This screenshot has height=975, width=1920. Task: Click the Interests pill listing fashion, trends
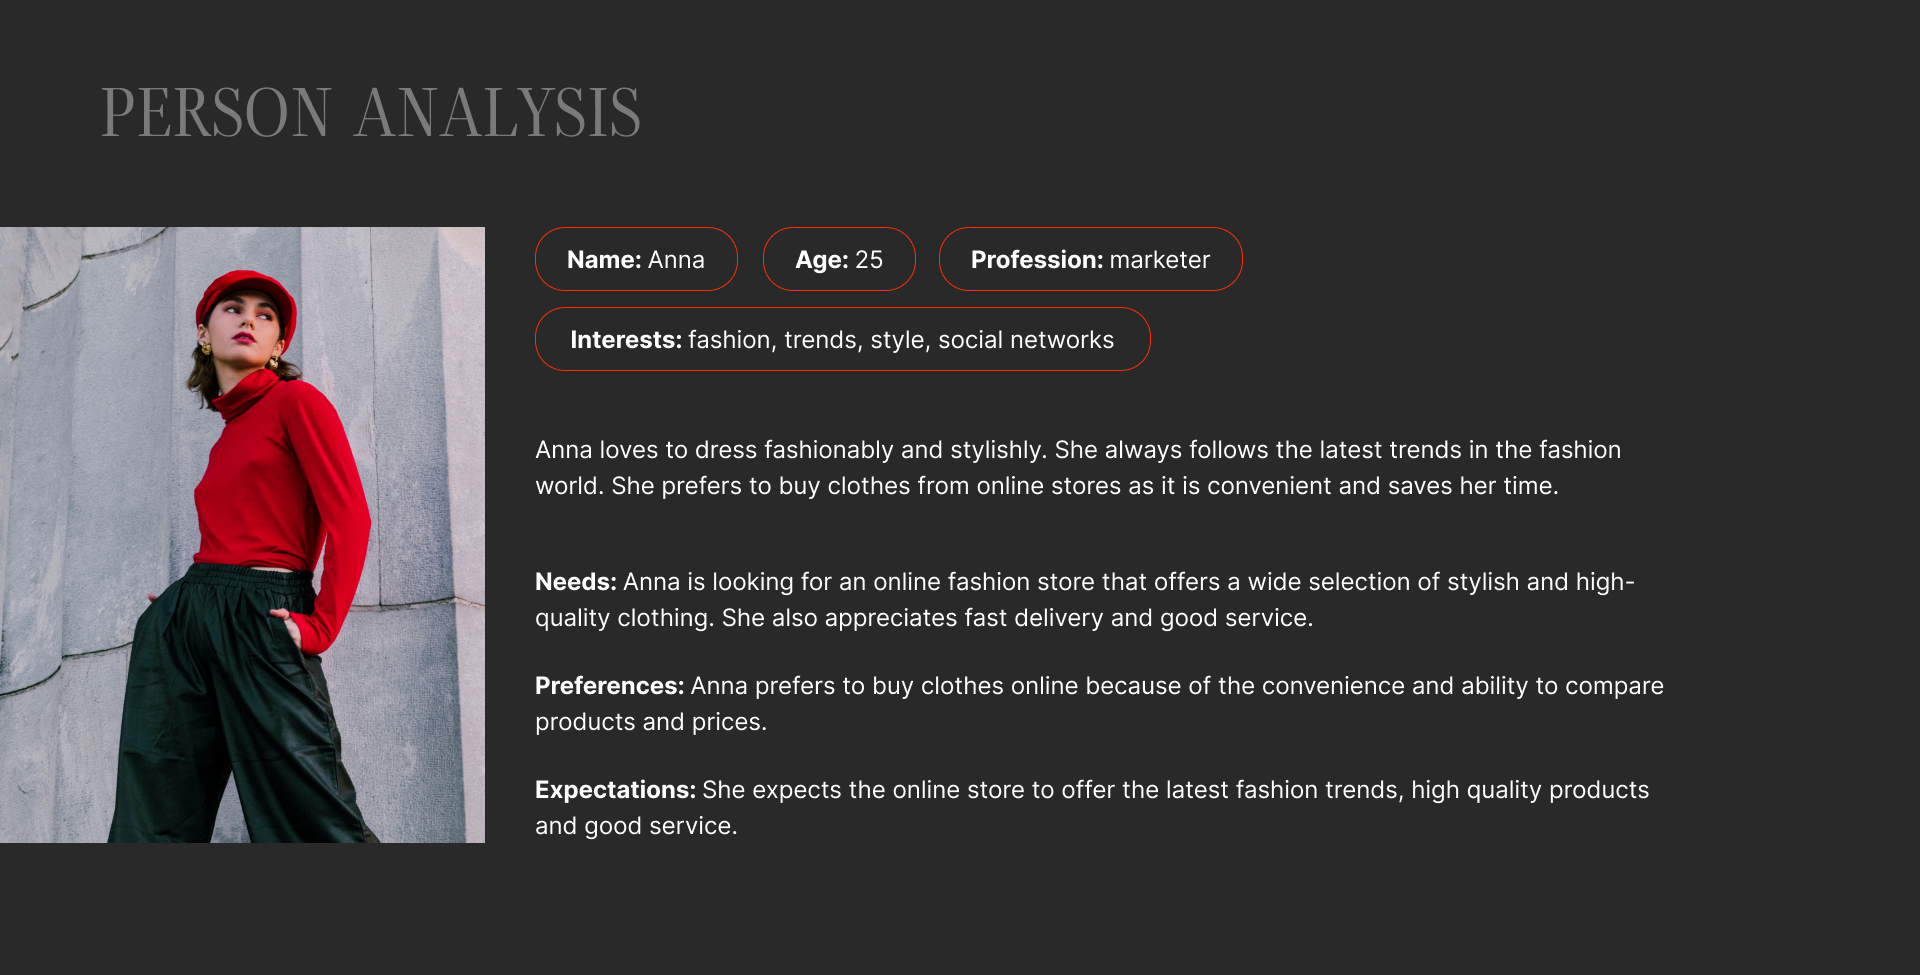[842, 340]
